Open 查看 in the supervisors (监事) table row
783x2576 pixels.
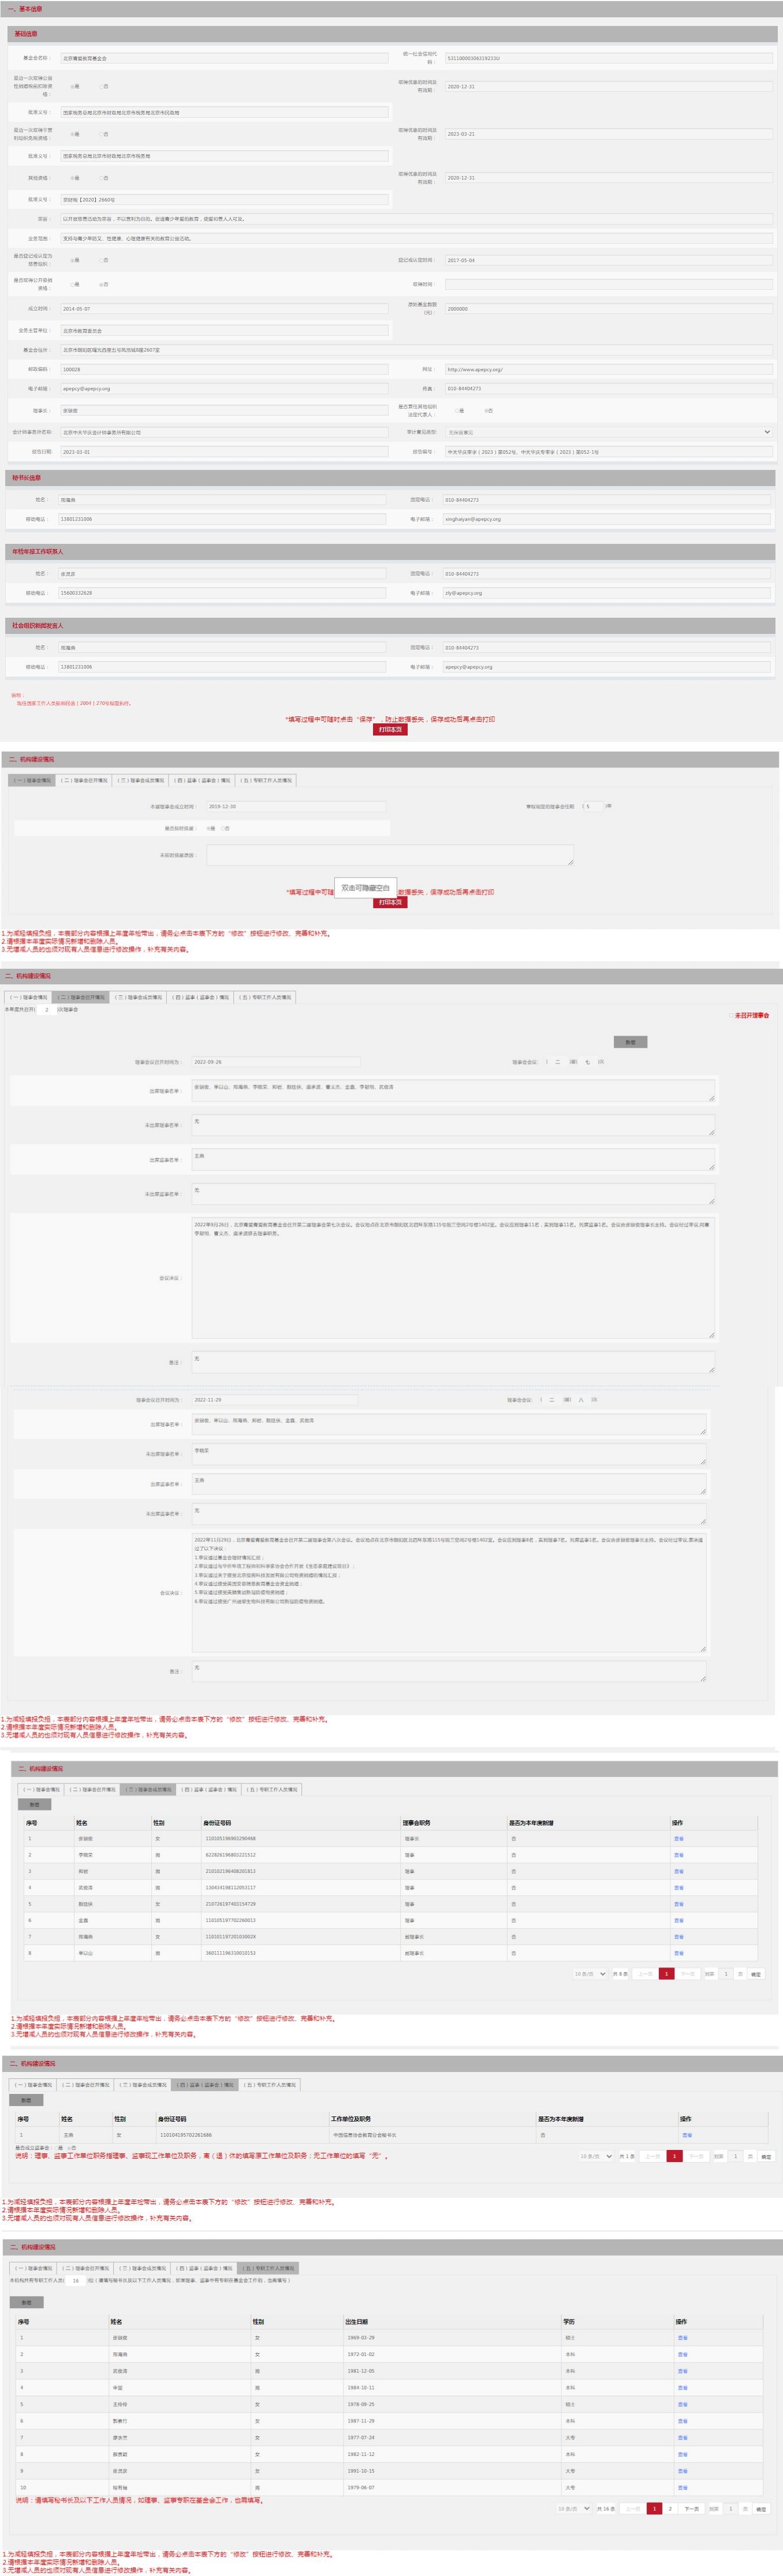pyautogui.click(x=687, y=2135)
